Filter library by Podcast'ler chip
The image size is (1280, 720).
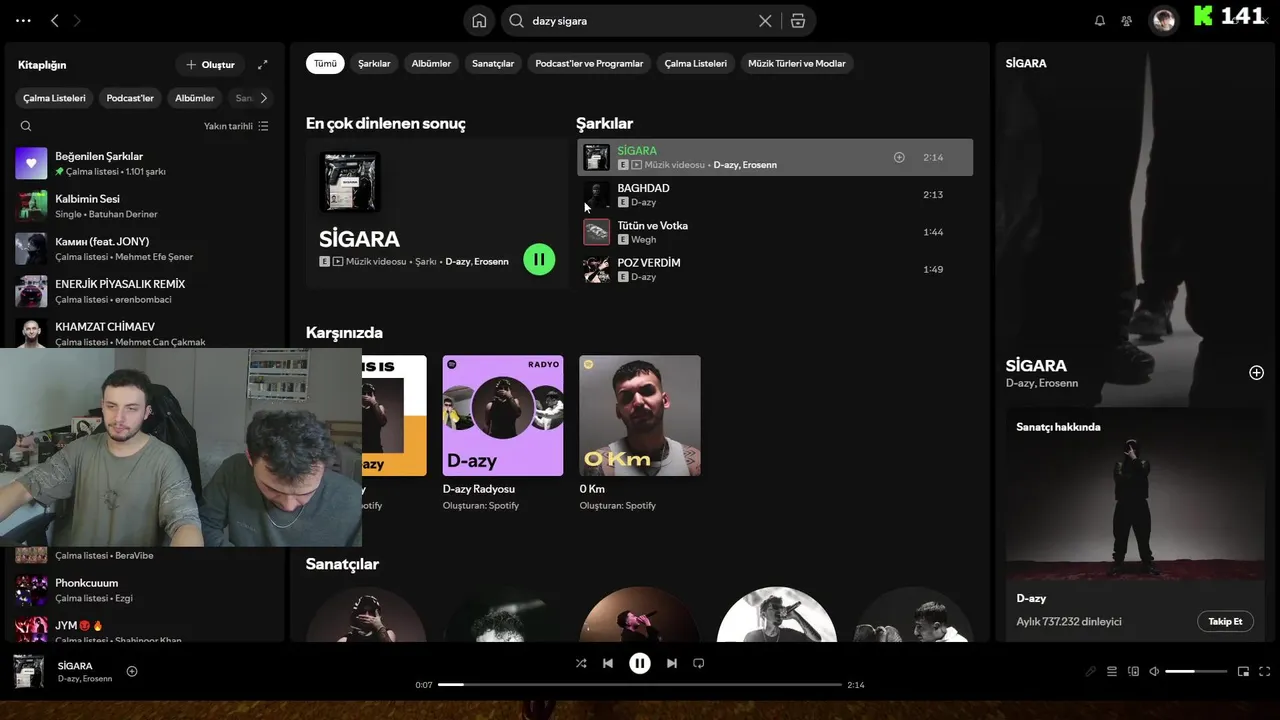(130, 98)
